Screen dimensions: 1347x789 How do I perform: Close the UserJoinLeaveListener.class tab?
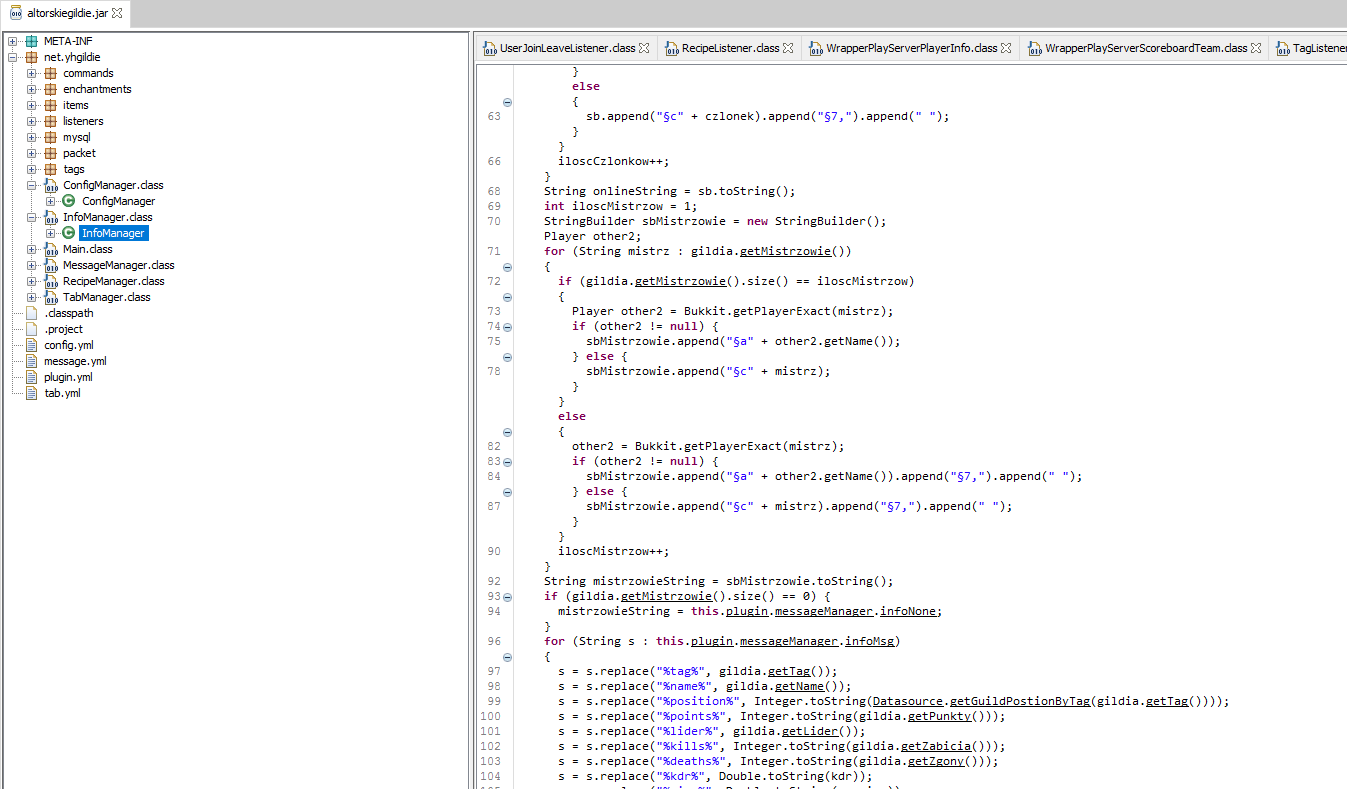pos(644,48)
